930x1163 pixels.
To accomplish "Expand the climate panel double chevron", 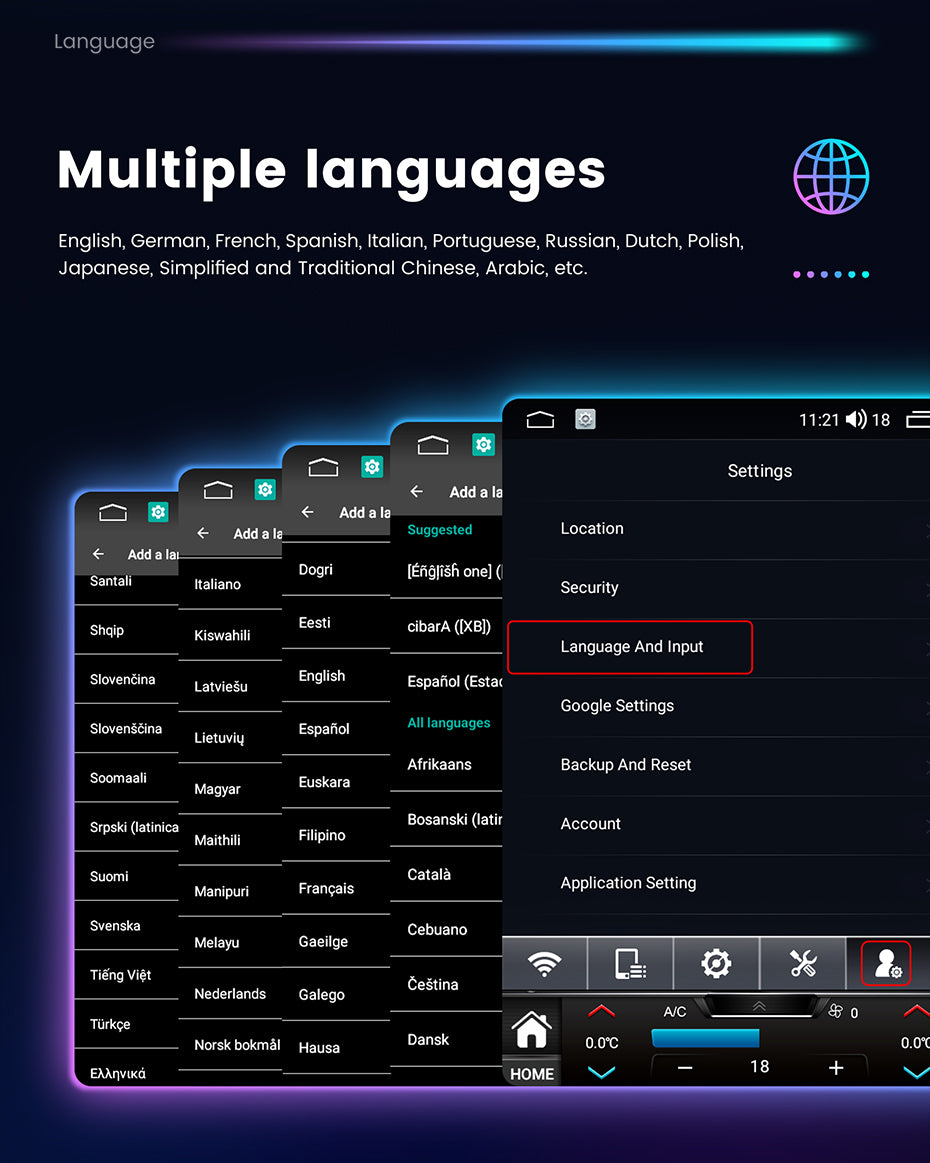I will tap(760, 1006).
